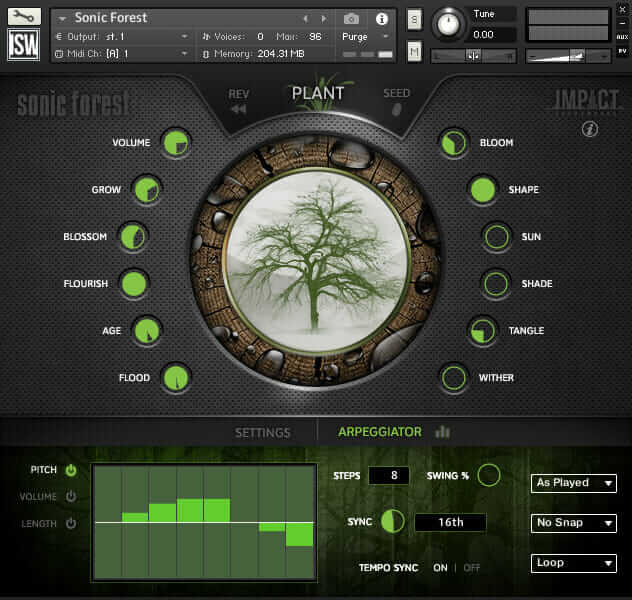The width and height of the screenshot is (632, 600).
Task: Open the As Played dropdown
Action: click(x=574, y=483)
